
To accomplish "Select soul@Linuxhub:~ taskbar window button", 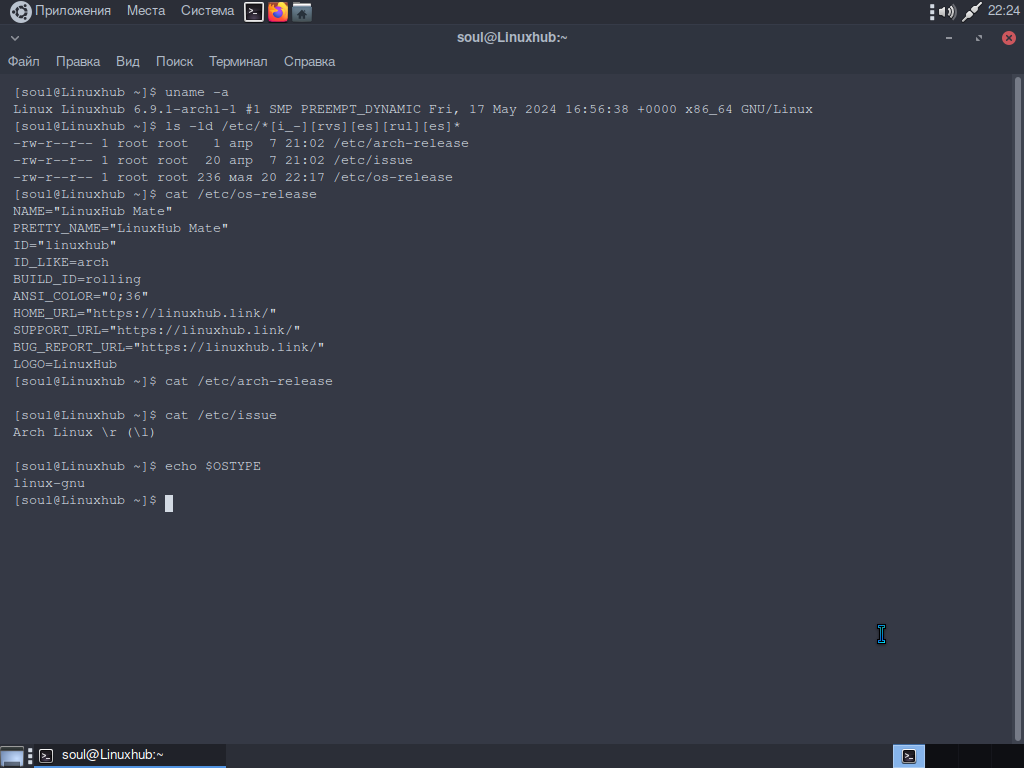I will 129,756.
